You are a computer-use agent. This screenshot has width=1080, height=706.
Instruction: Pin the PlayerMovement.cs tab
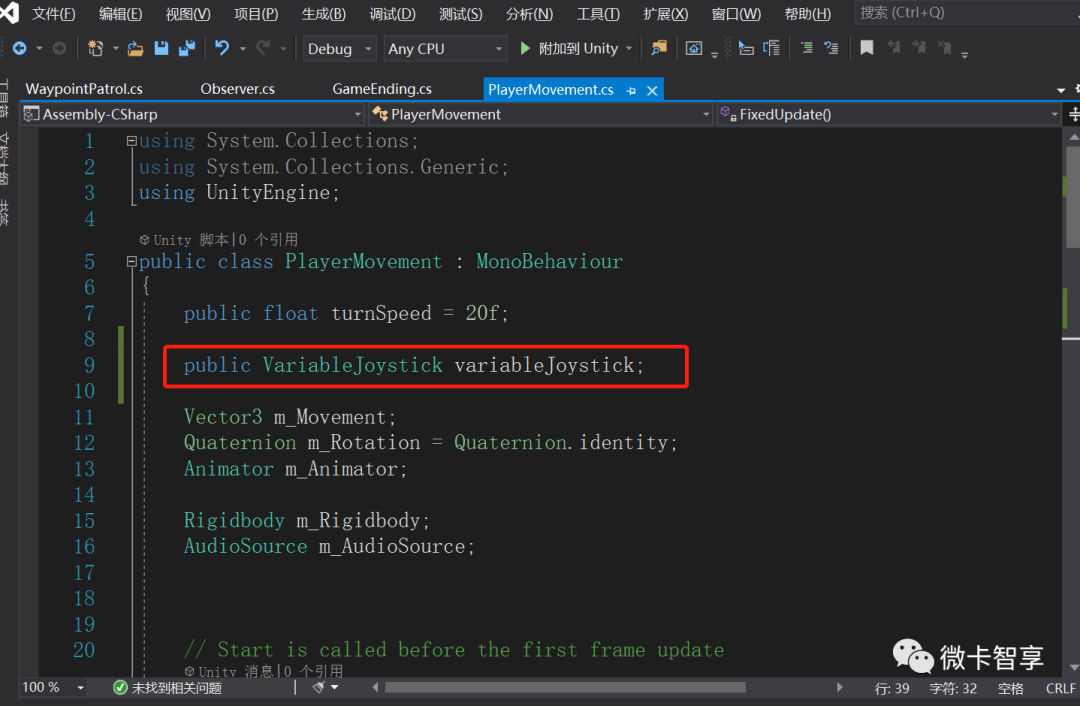(x=630, y=89)
